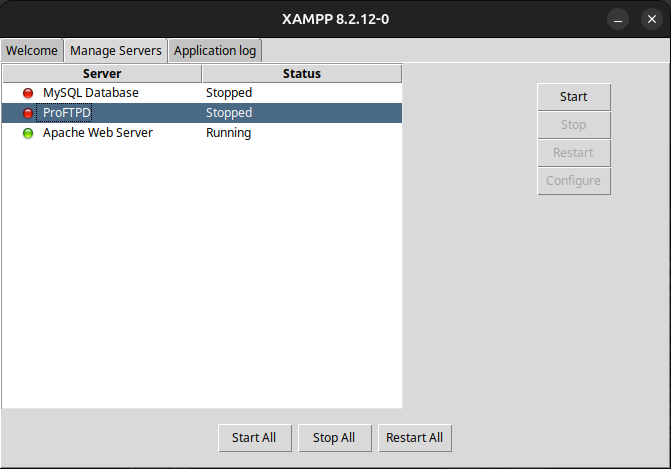Click green status icon beside Apache Web Server
This screenshot has height=469, width=671.
28,133
